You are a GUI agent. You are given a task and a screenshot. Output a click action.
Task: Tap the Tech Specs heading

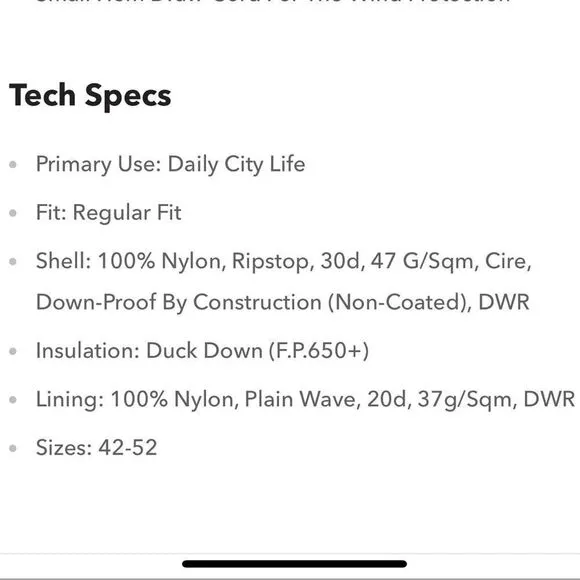[90, 96]
